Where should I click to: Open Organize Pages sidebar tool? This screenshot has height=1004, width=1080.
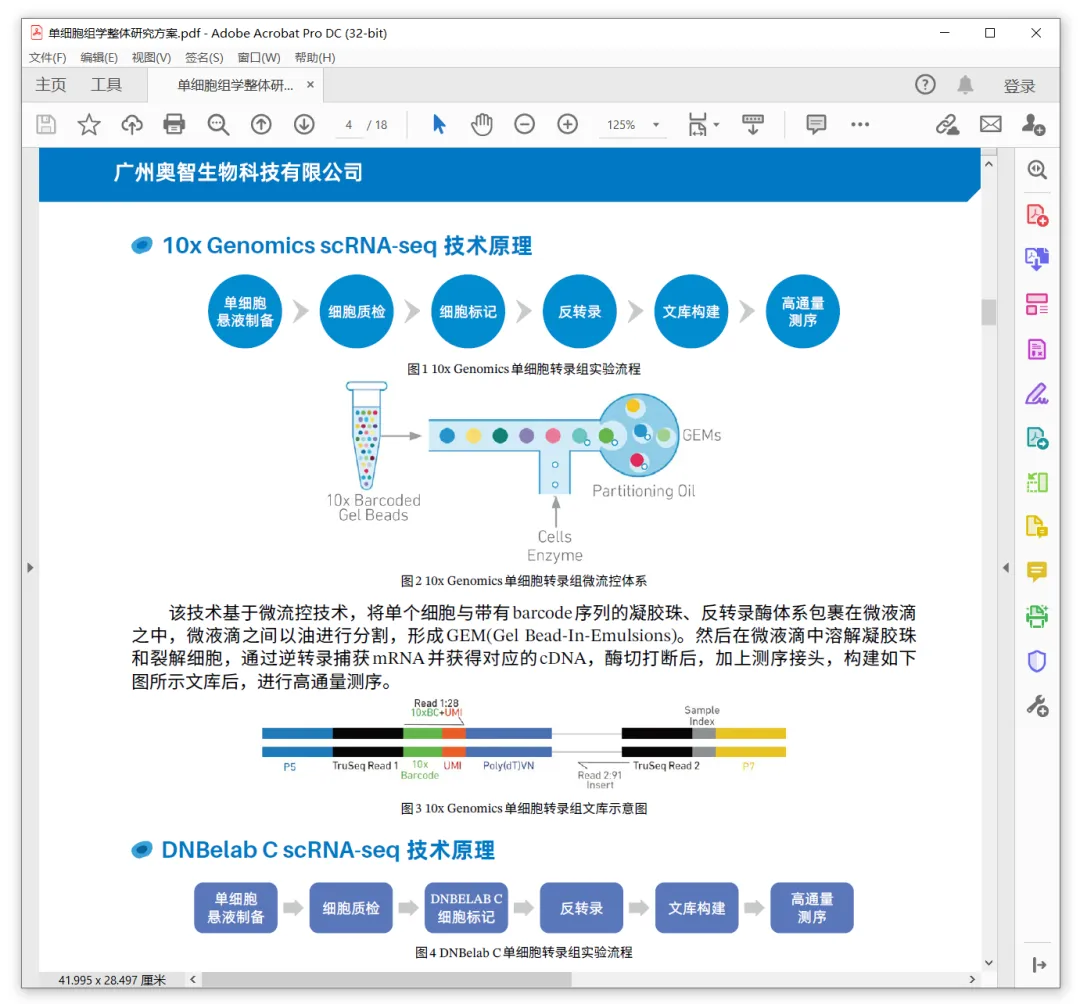pyautogui.click(x=1037, y=304)
